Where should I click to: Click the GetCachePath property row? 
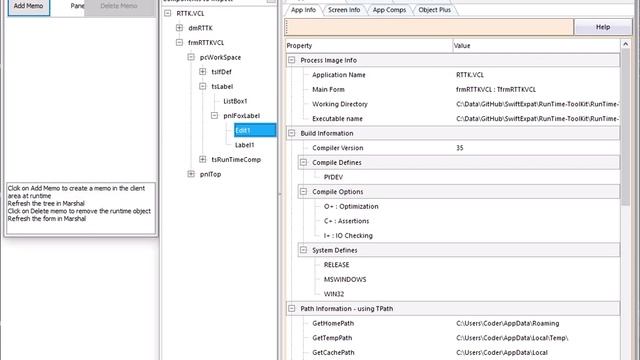pos(453,353)
